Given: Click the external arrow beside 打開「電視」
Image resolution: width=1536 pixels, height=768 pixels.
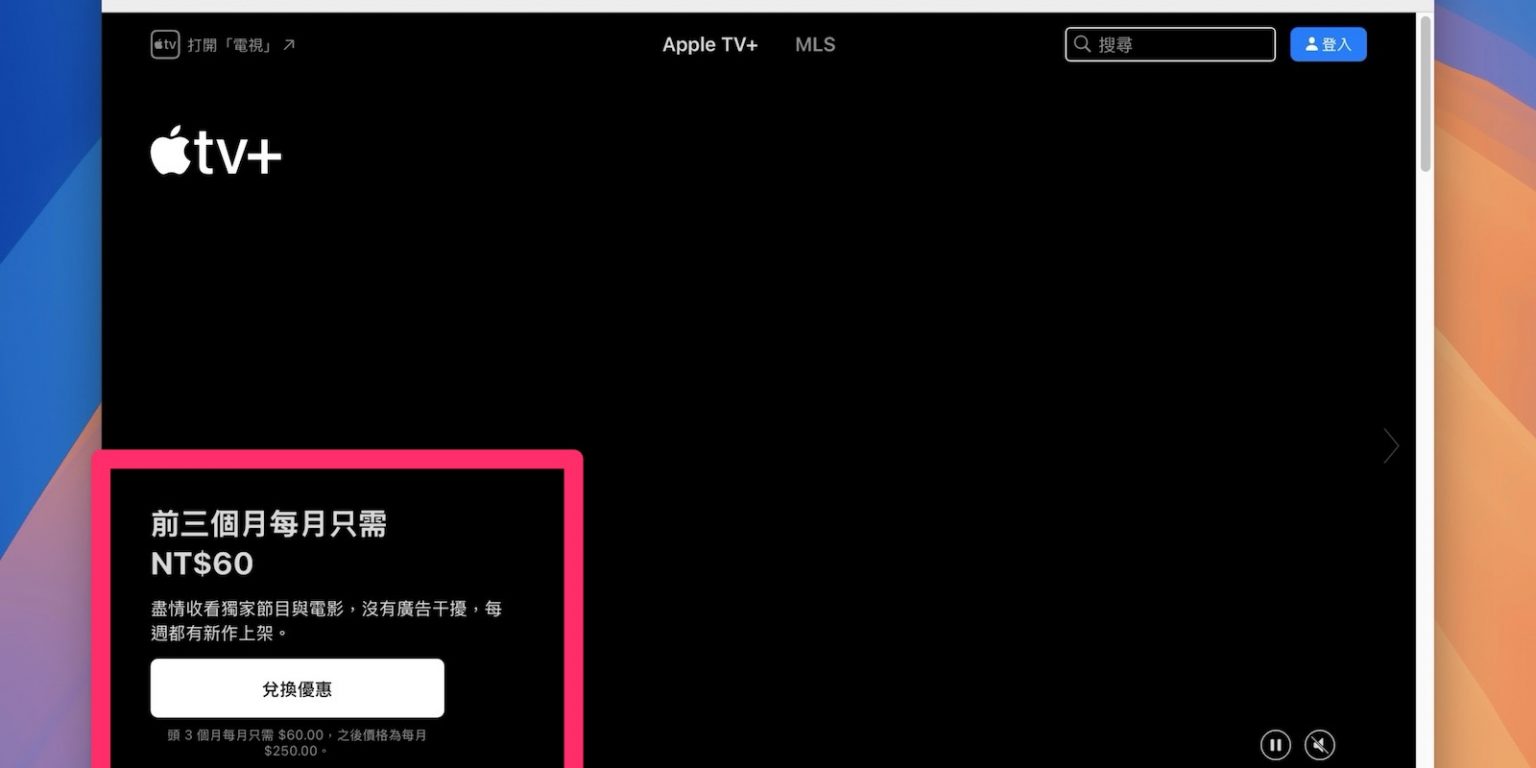Looking at the screenshot, I should (x=289, y=45).
